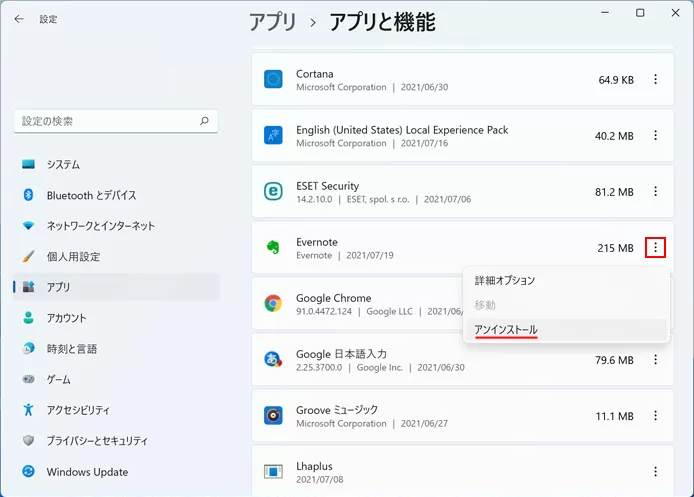Click the 設定の検索 search field
Screen dimensions: 694x497
[x=108, y=121]
